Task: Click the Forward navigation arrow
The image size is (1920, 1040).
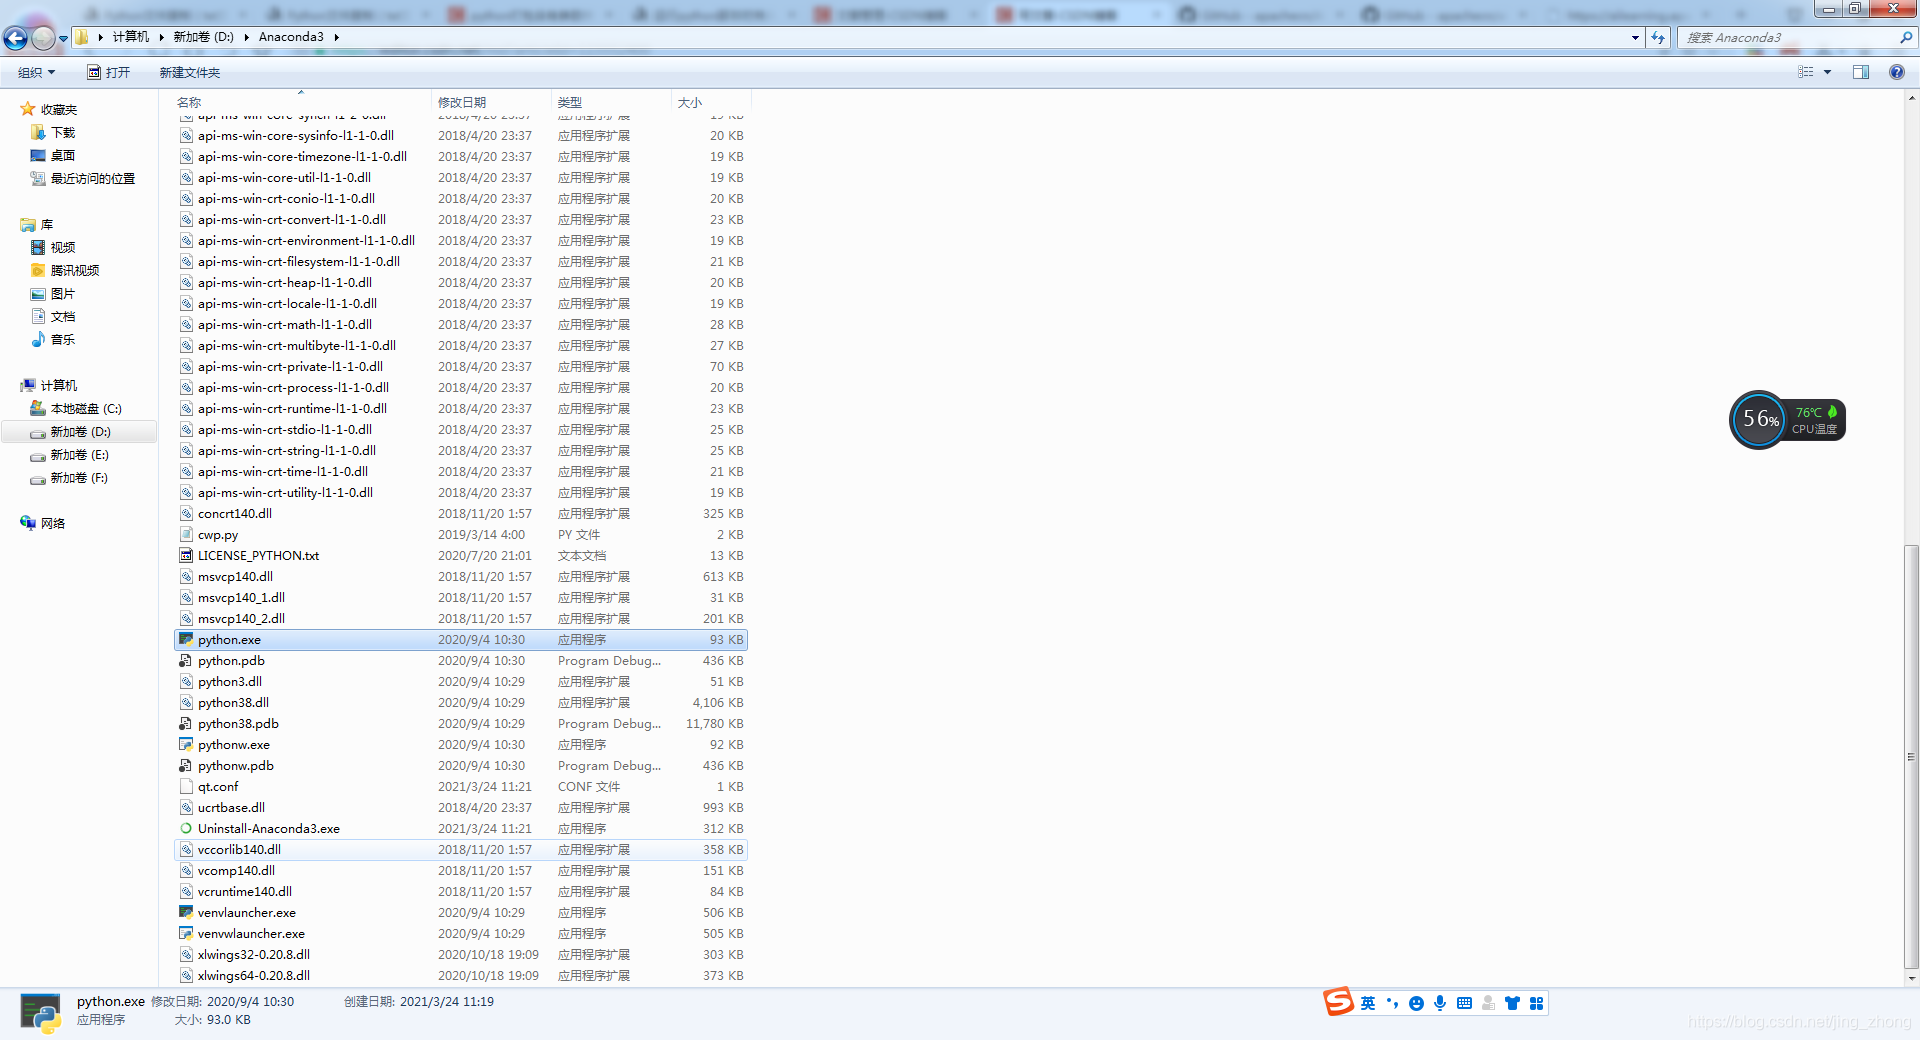Action: (43, 38)
